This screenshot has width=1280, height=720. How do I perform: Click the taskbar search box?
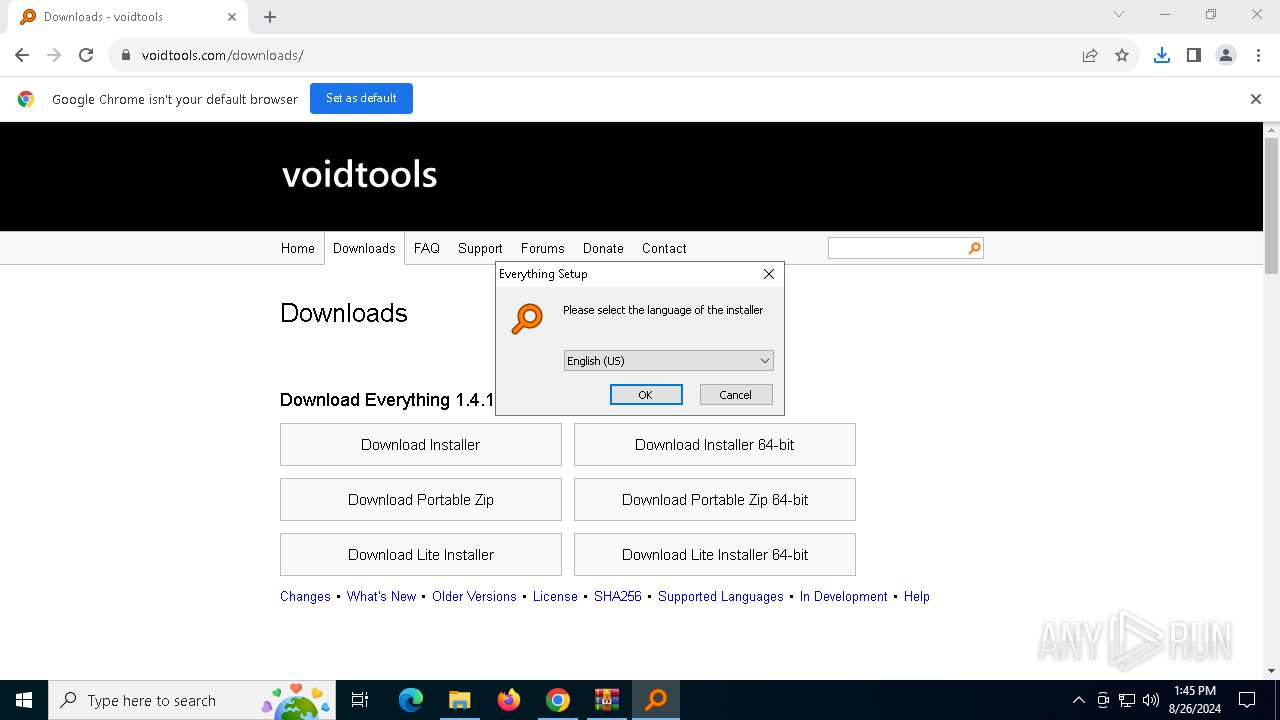coord(192,700)
